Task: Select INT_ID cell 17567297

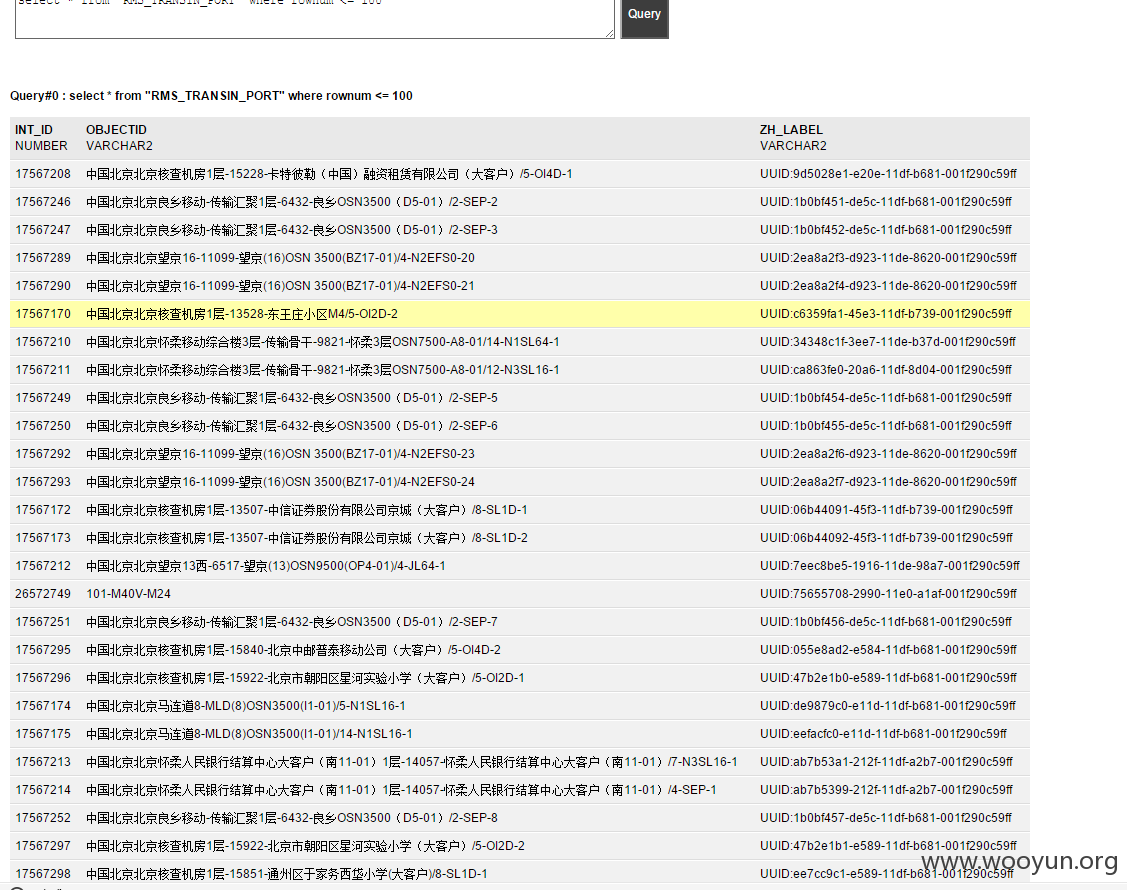Action: pos(43,847)
